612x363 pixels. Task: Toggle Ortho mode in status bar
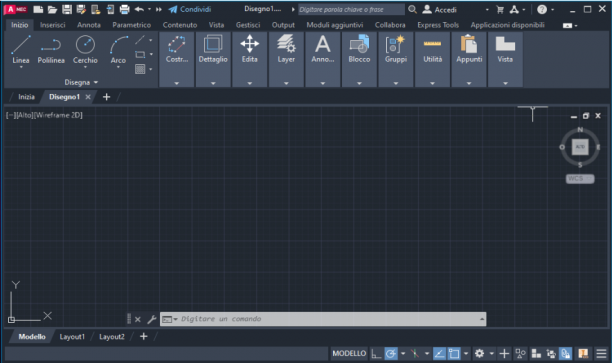[376, 354]
